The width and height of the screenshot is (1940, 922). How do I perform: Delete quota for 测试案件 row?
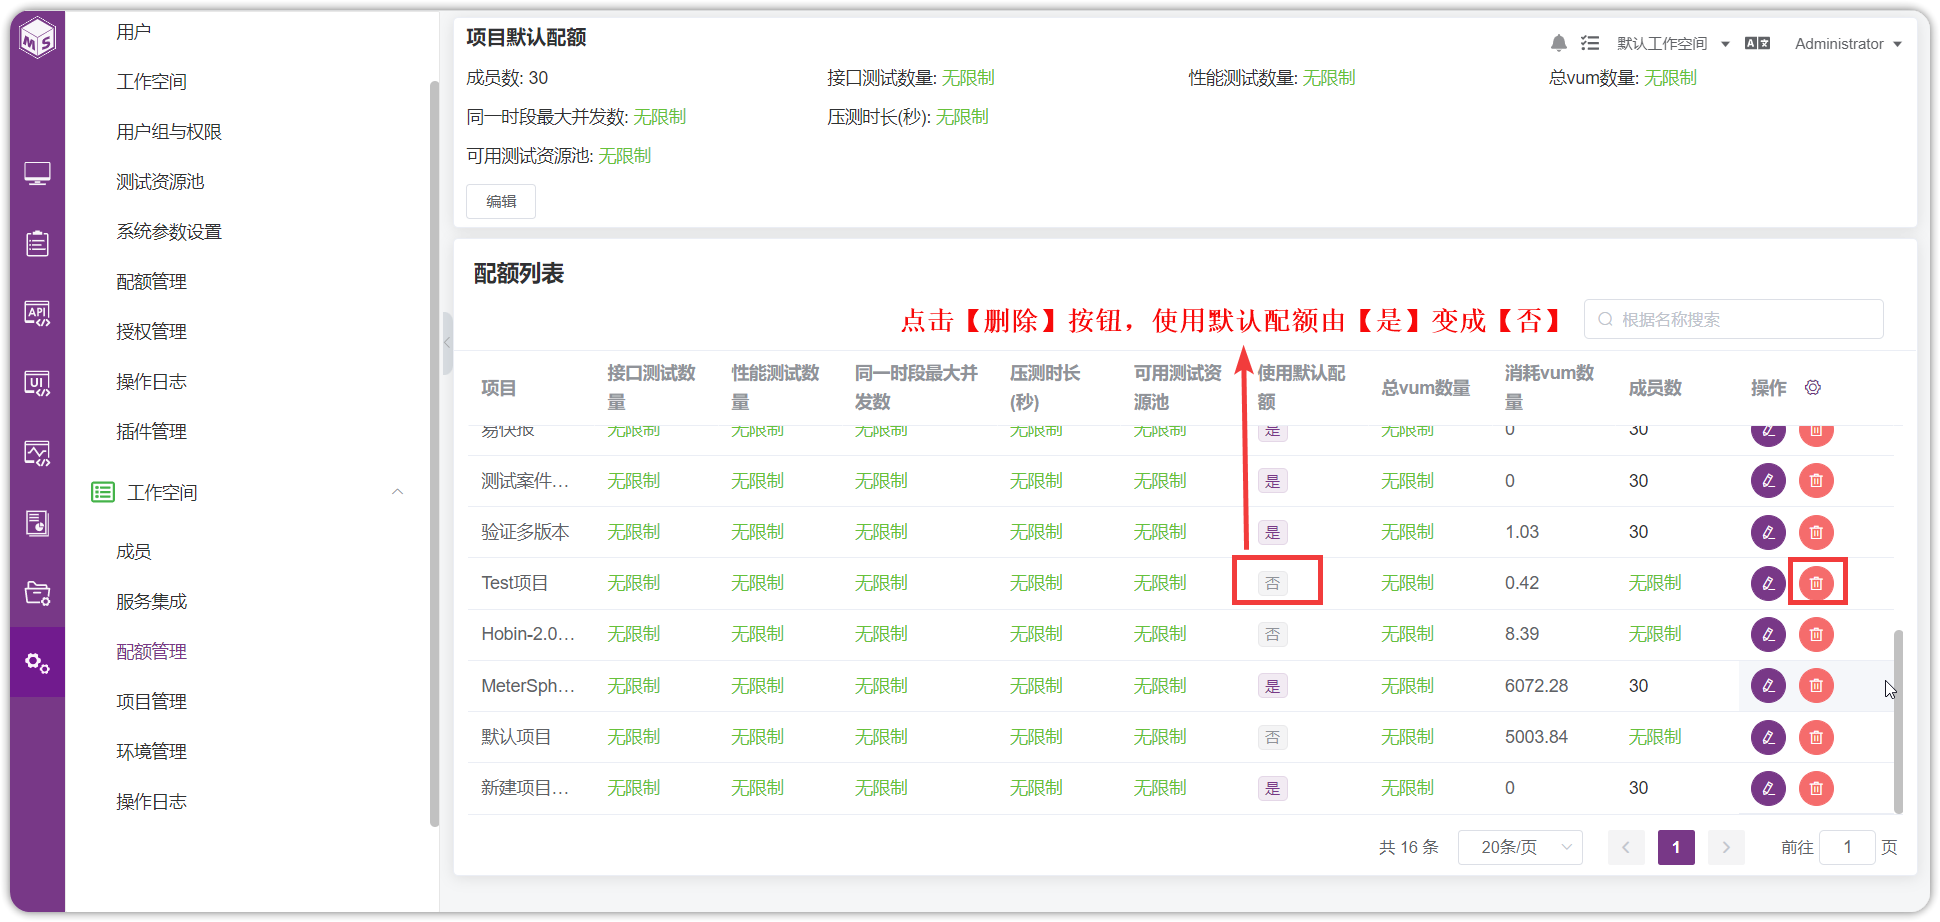point(1816,481)
